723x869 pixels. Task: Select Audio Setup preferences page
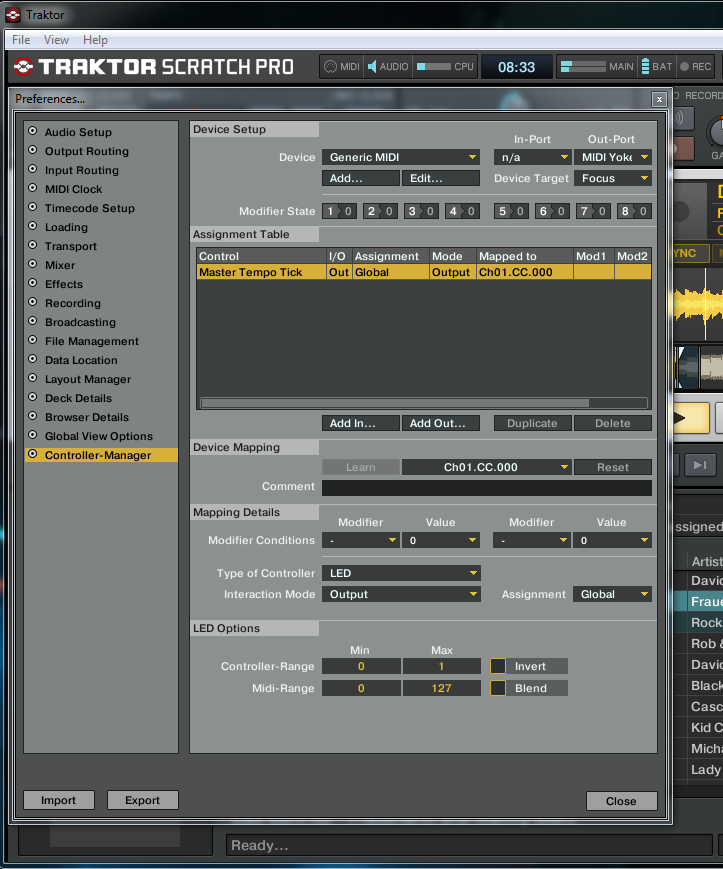coord(78,132)
